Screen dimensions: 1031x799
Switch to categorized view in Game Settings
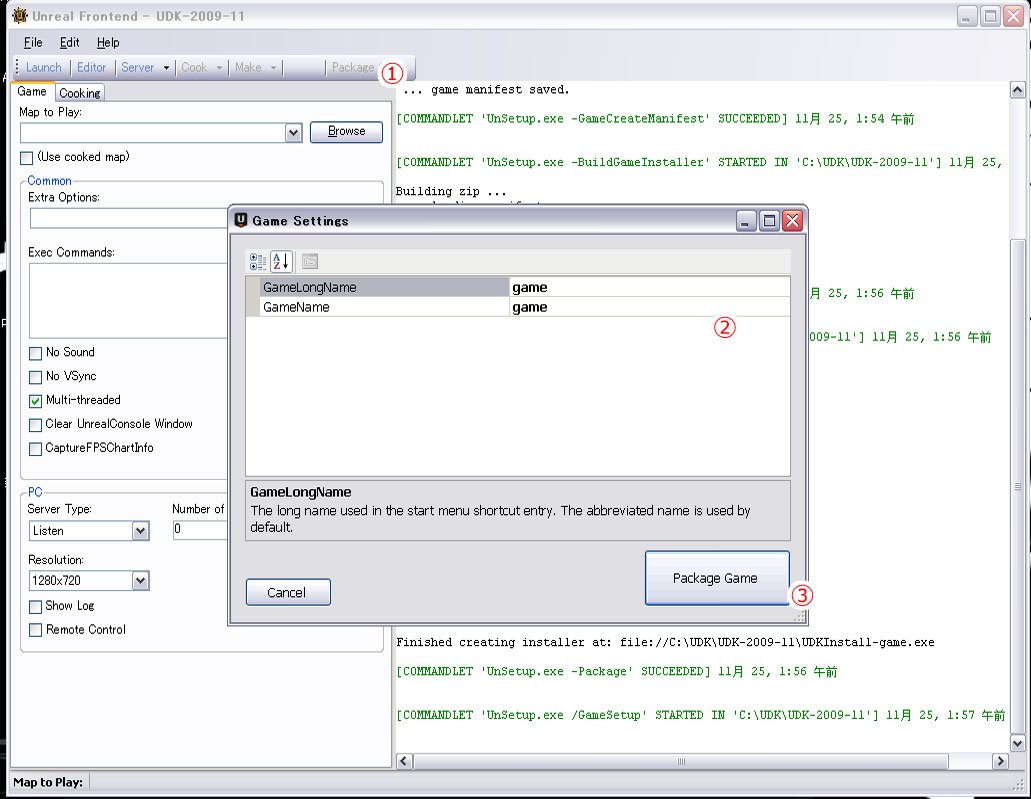(258, 262)
